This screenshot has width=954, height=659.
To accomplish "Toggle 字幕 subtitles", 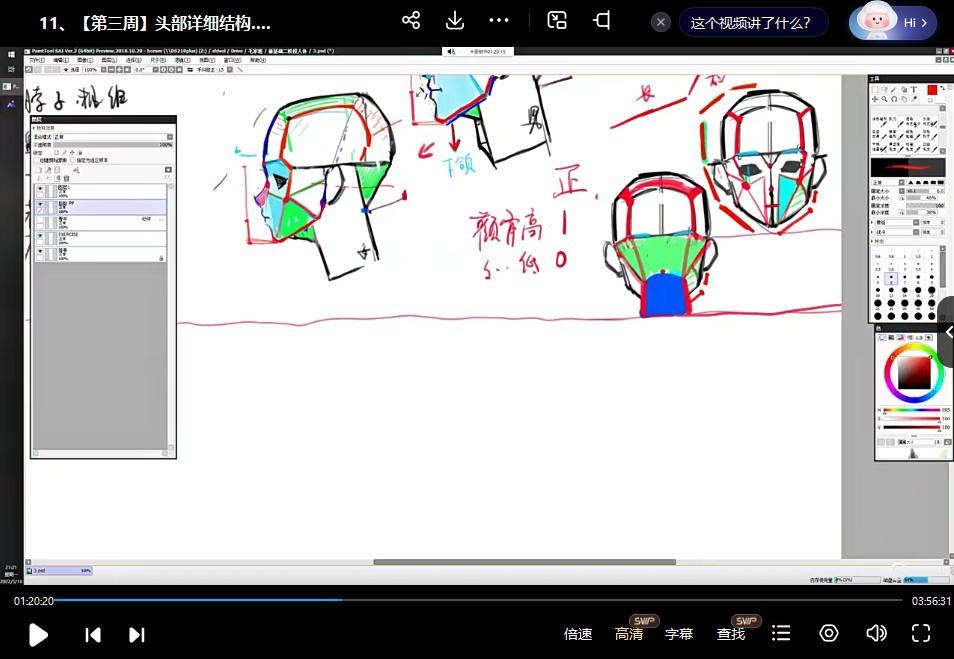I will [679, 634].
